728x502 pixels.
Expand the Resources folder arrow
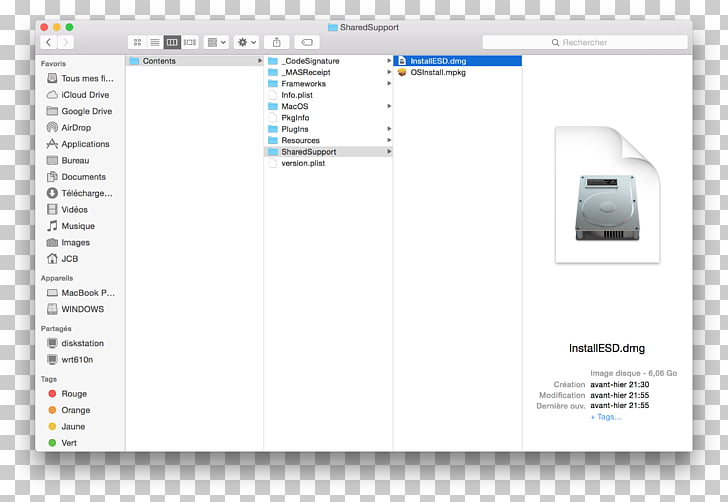[x=389, y=140]
